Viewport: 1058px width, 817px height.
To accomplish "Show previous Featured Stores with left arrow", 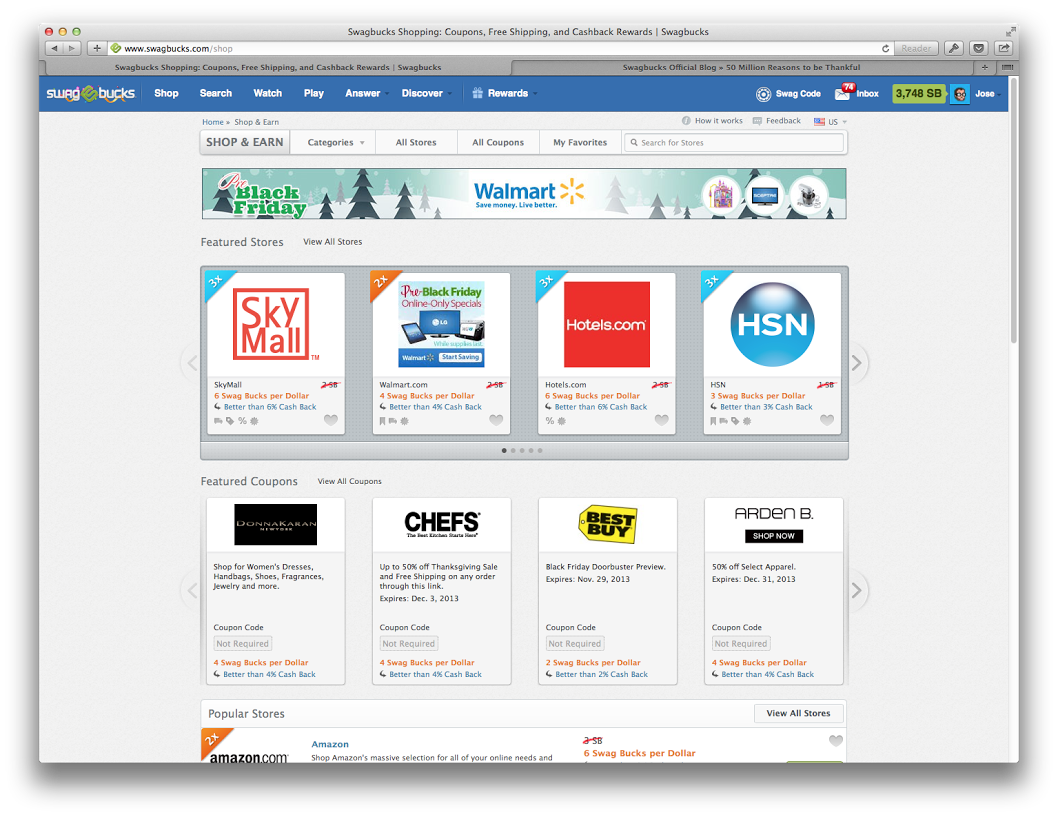I will (x=192, y=363).
